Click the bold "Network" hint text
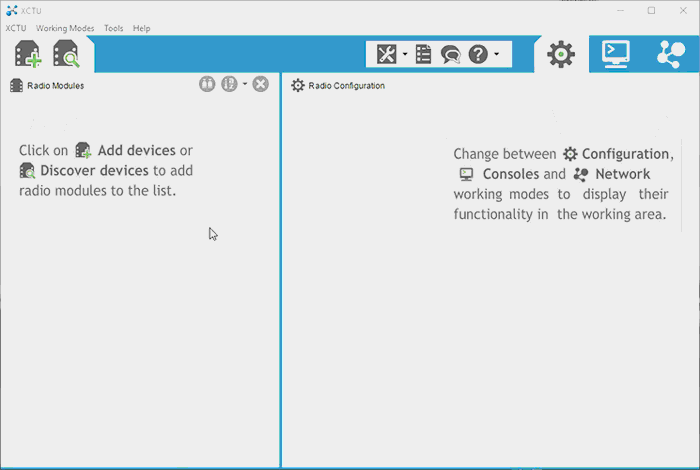700x470 pixels. tap(623, 174)
